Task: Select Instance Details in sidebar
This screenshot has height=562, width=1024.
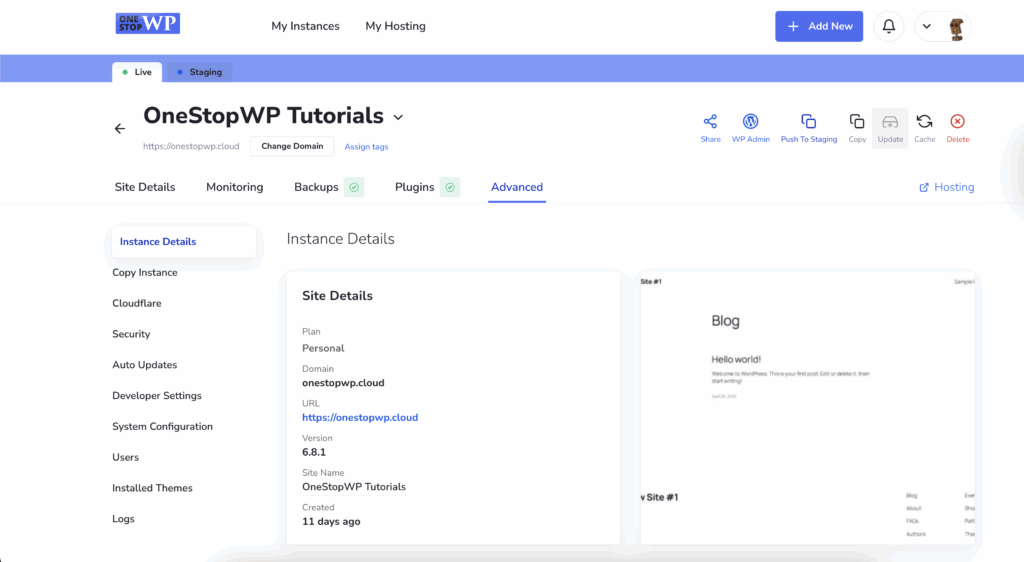Action: tap(184, 242)
